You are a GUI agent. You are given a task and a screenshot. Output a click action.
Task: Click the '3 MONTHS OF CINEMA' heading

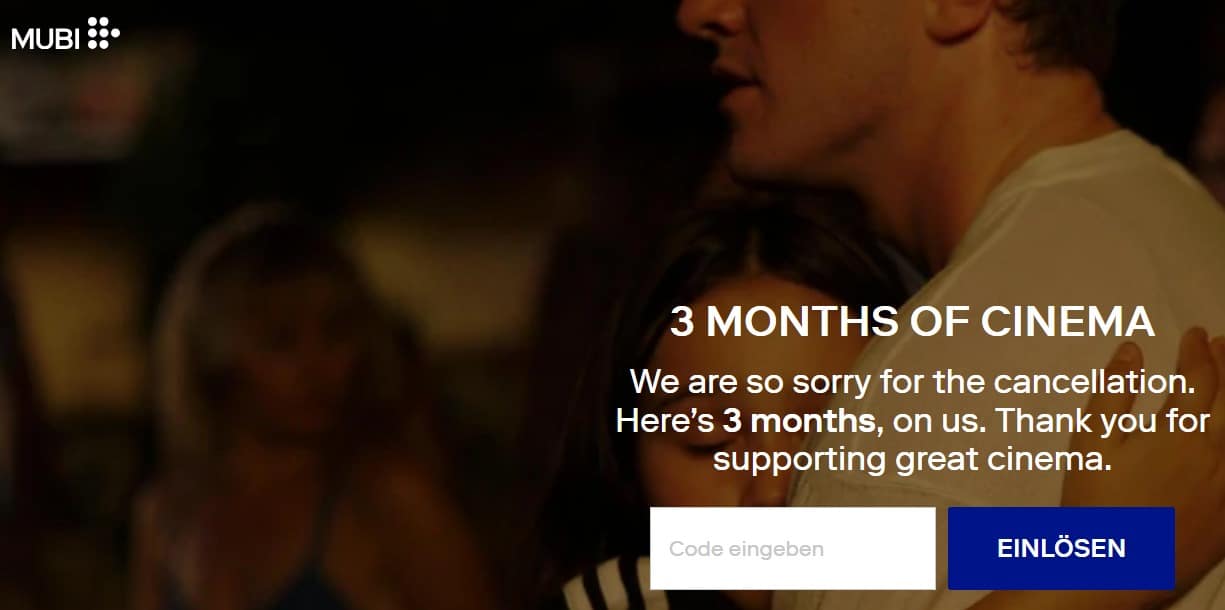[912, 323]
